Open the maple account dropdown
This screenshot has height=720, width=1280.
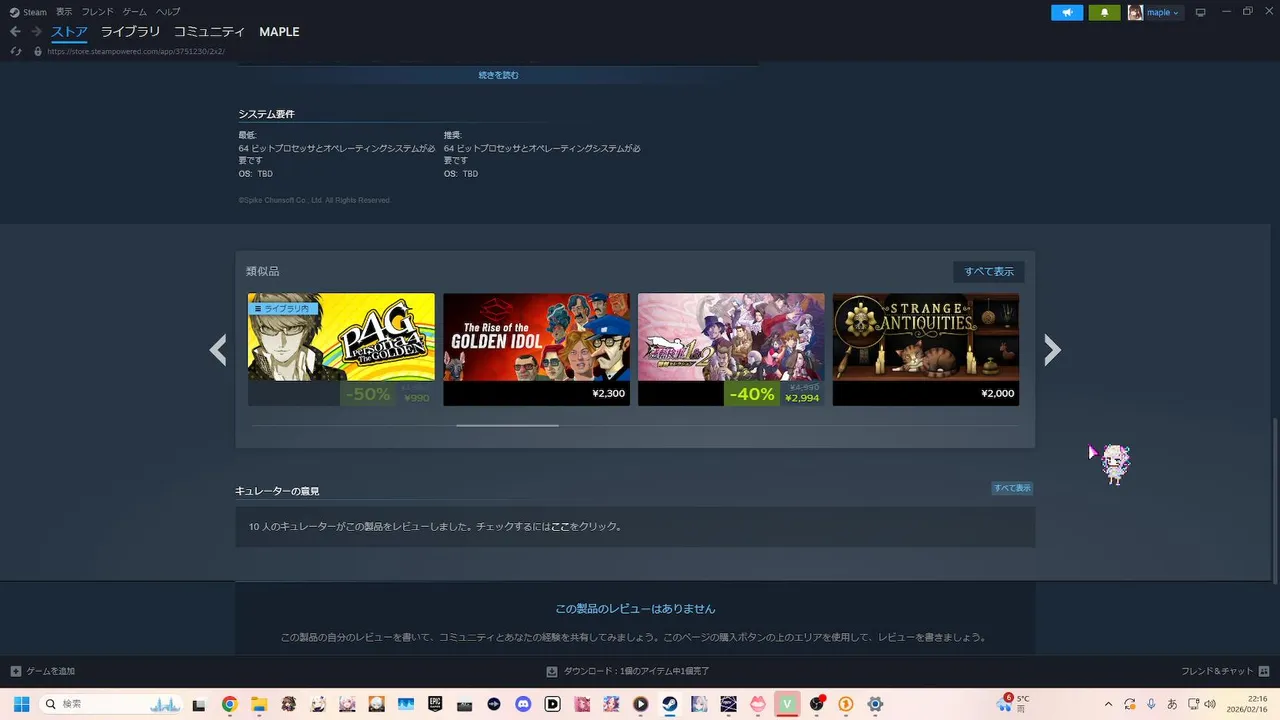pyautogui.click(x=1154, y=12)
